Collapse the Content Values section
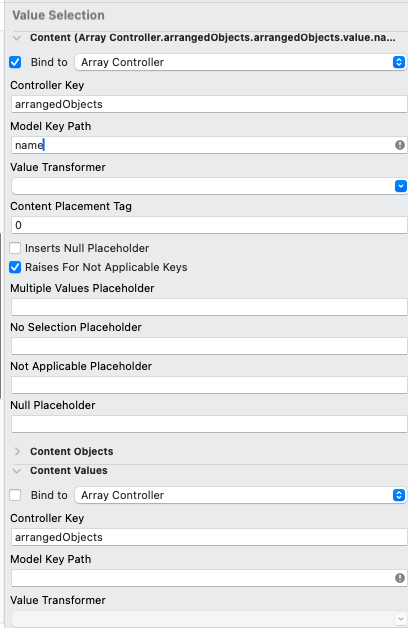The height and width of the screenshot is (628, 408). click(17, 471)
